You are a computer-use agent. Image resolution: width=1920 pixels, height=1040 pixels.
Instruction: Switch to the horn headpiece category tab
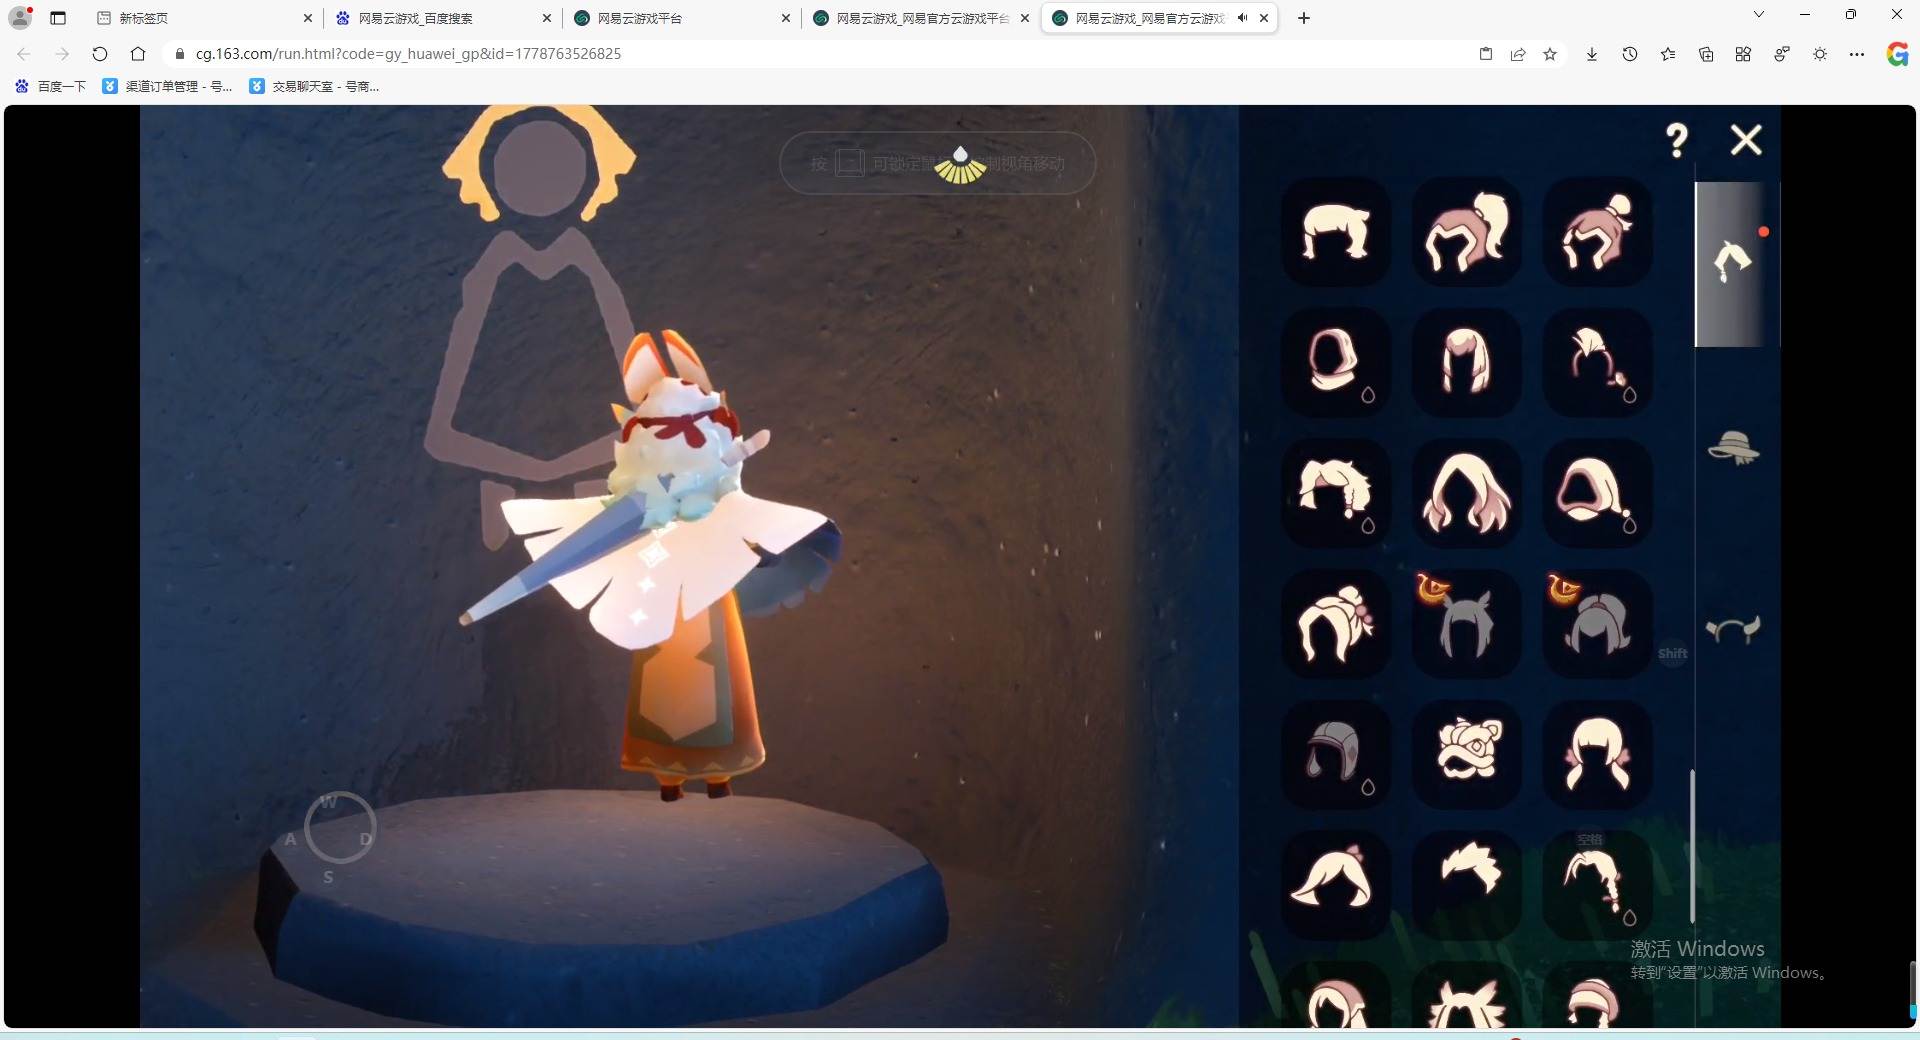pyautogui.click(x=1733, y=629)
